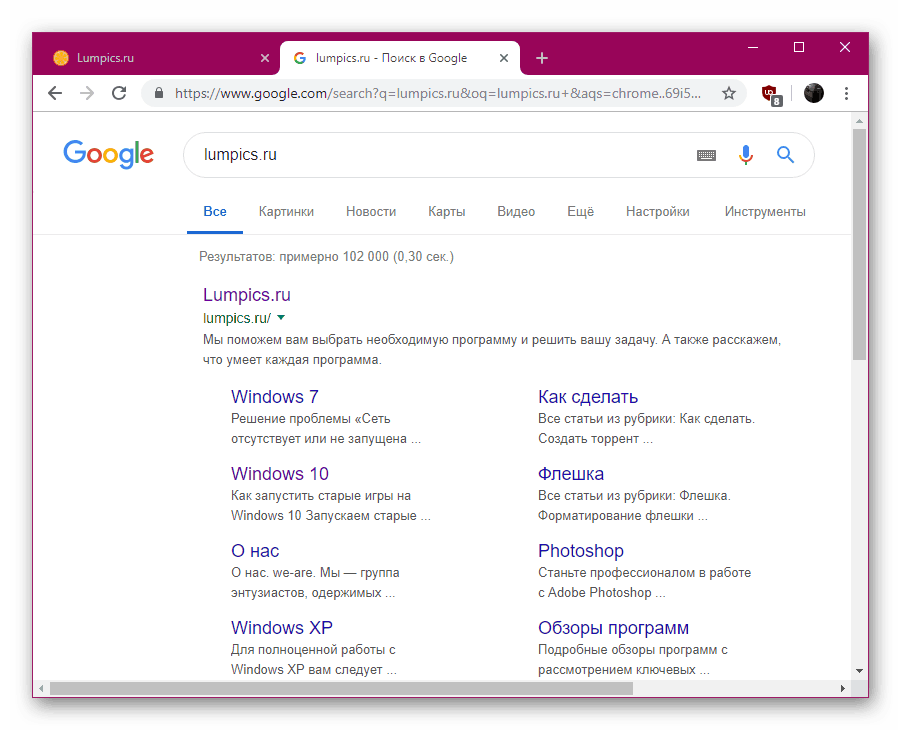Close the Lumpics.ru tab
The height and width of the screenshot is (730, 901).
click(x=265, y=58)
